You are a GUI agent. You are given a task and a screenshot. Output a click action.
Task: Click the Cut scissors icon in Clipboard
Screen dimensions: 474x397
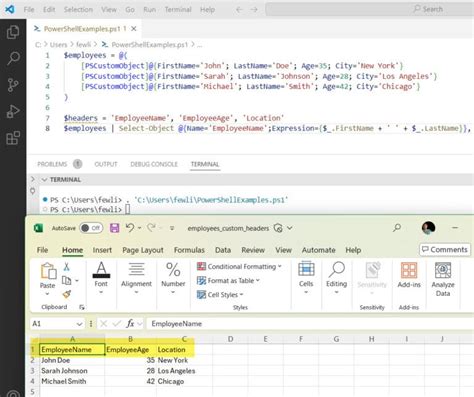(67, 267)
